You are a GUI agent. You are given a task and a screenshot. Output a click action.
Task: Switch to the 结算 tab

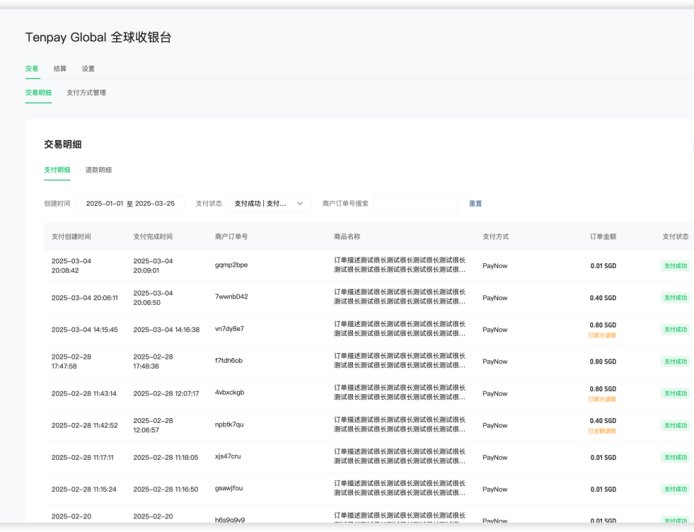[x=60, y=68]
